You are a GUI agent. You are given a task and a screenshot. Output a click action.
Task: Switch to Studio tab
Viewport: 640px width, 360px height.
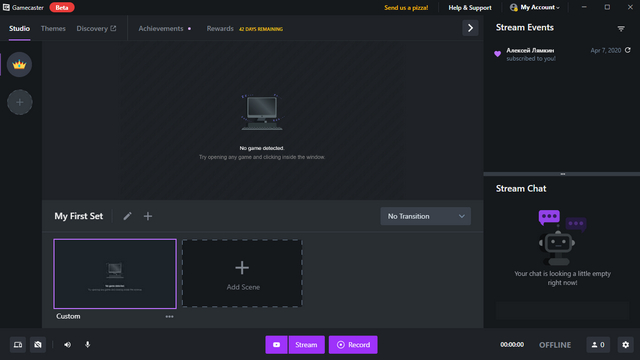[x=20, y=29]
